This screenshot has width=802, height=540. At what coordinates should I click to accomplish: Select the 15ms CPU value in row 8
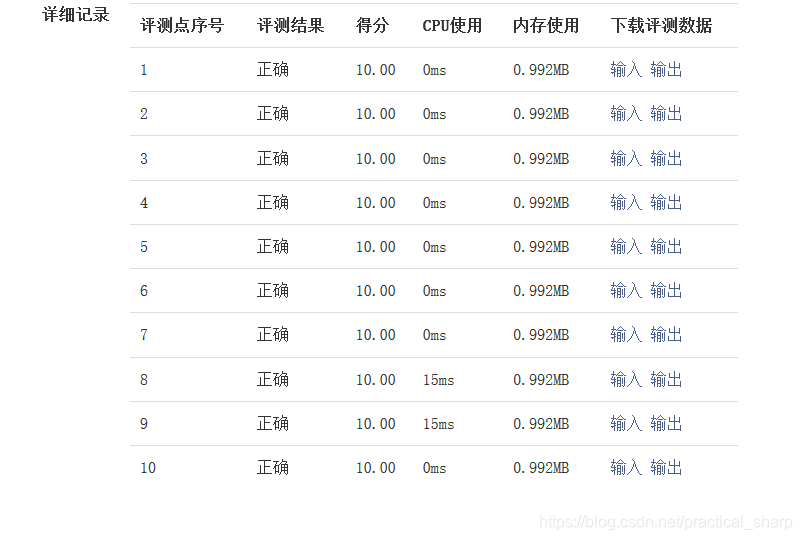pos(438,380)
